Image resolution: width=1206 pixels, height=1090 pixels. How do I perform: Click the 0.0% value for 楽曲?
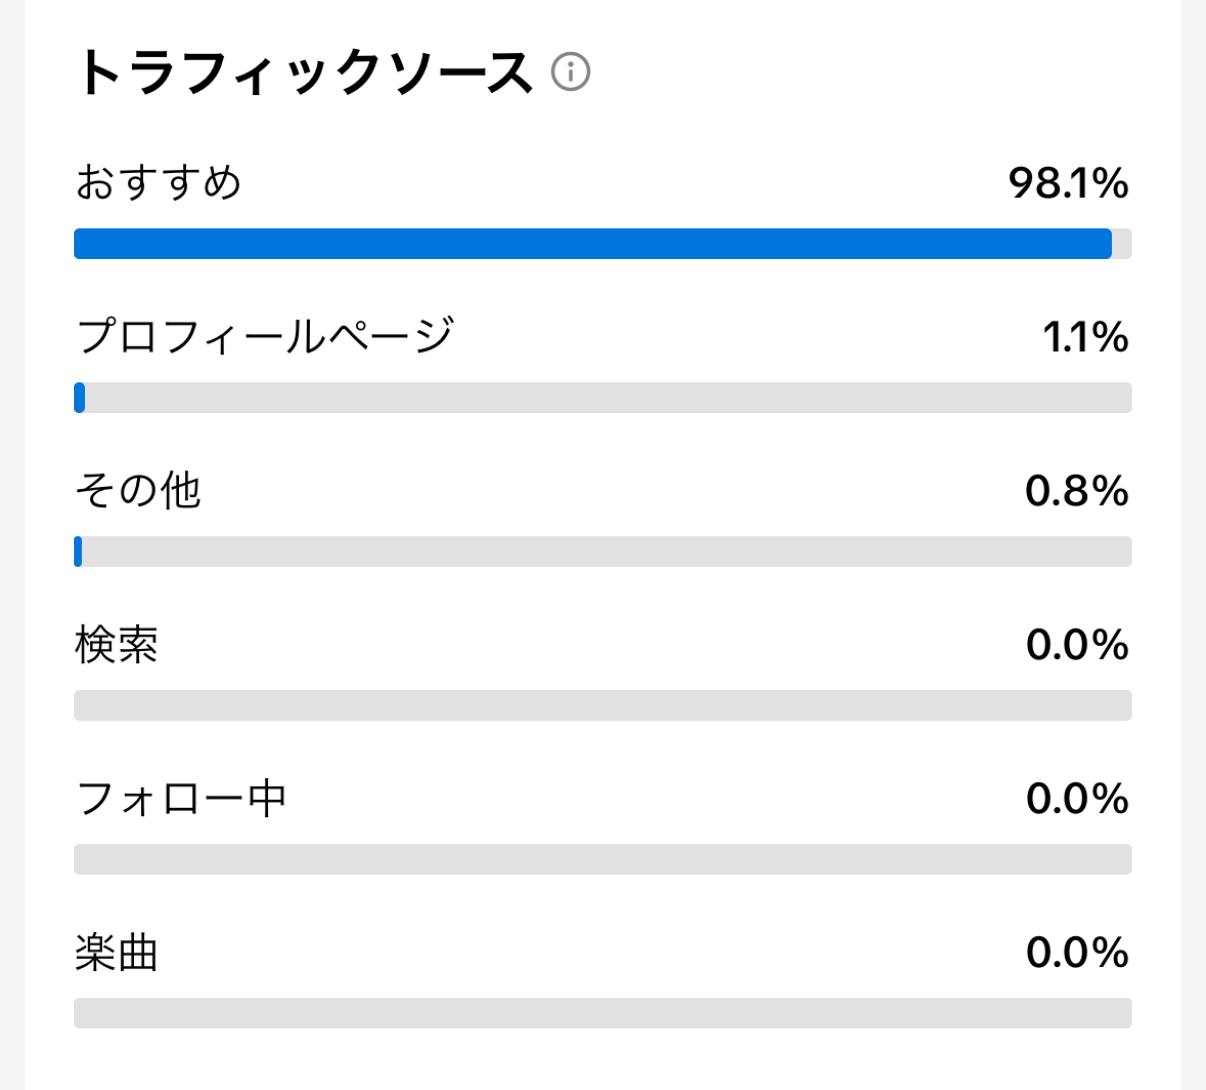point(1077,953)
